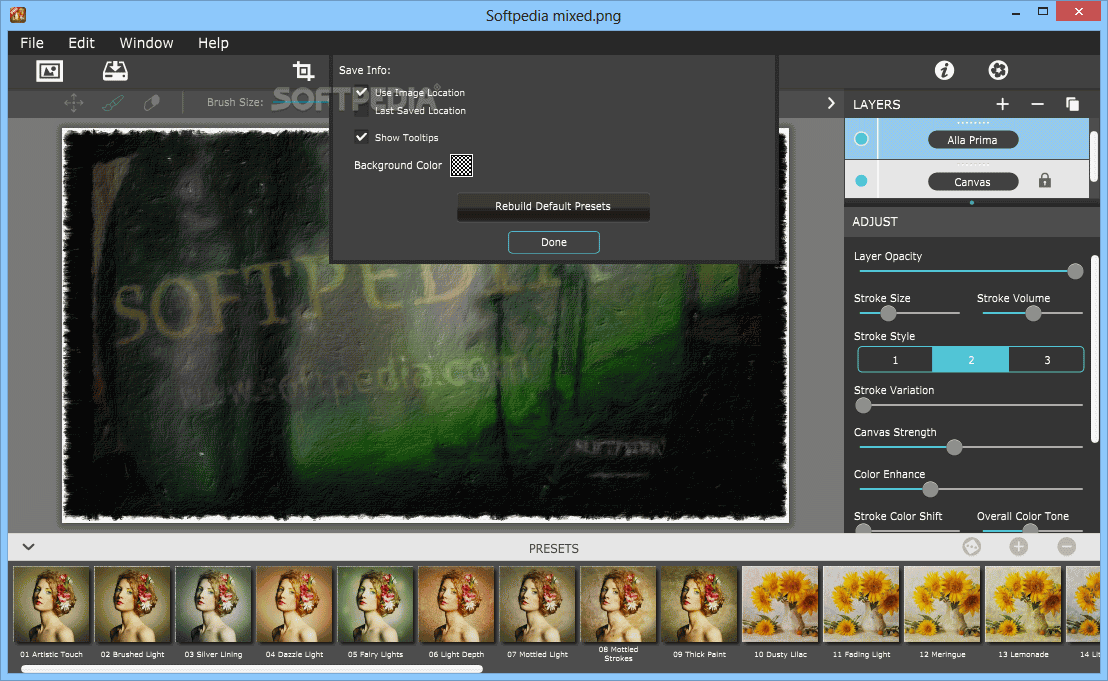This screenshot has height=681, width=1108.
Task: Open the preferences gear icon
Action: 998,70
